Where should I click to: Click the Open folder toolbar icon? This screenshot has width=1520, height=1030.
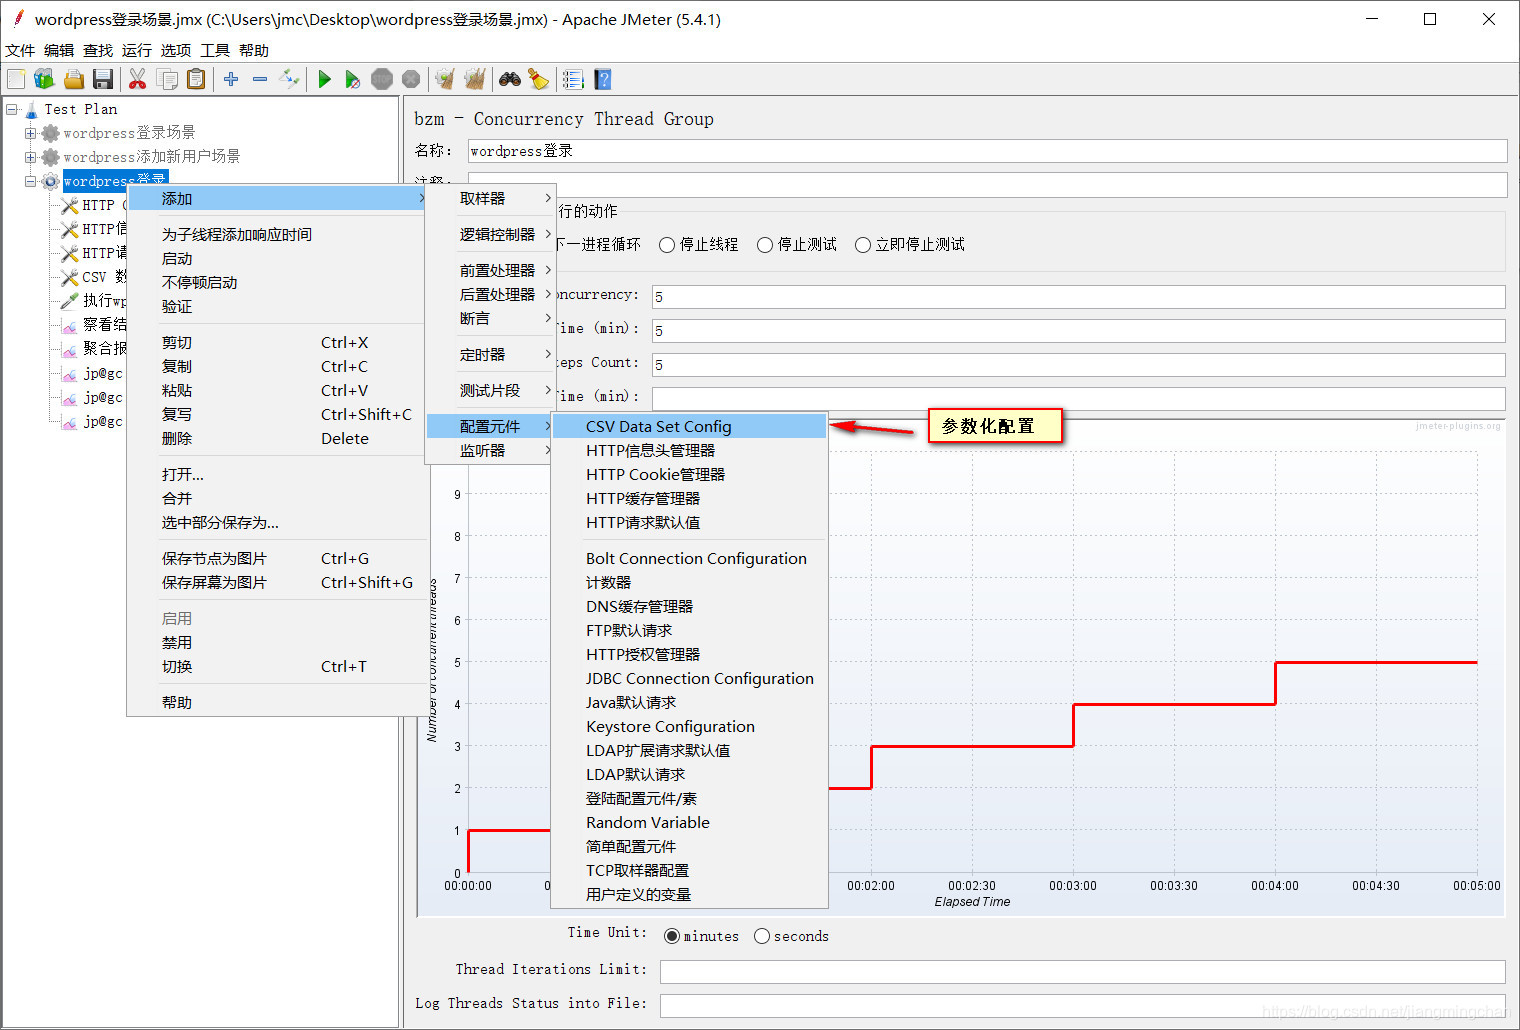(x=73, y=79)
